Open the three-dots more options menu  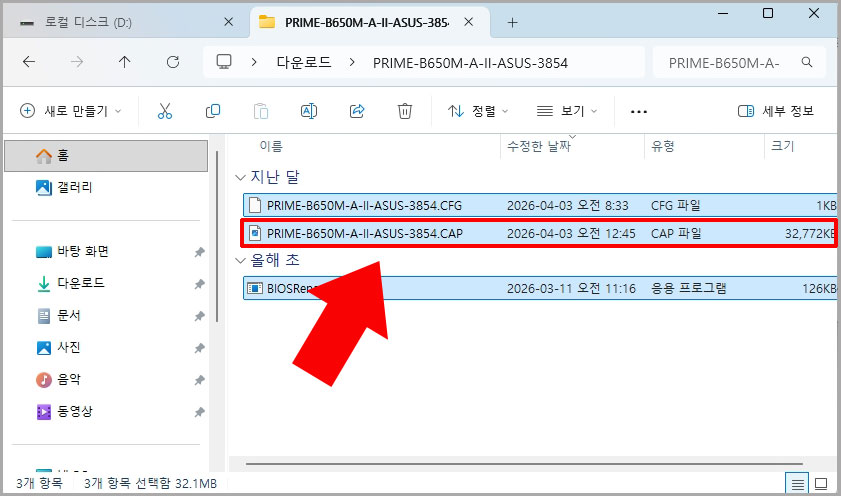click(x=639, y=112)
